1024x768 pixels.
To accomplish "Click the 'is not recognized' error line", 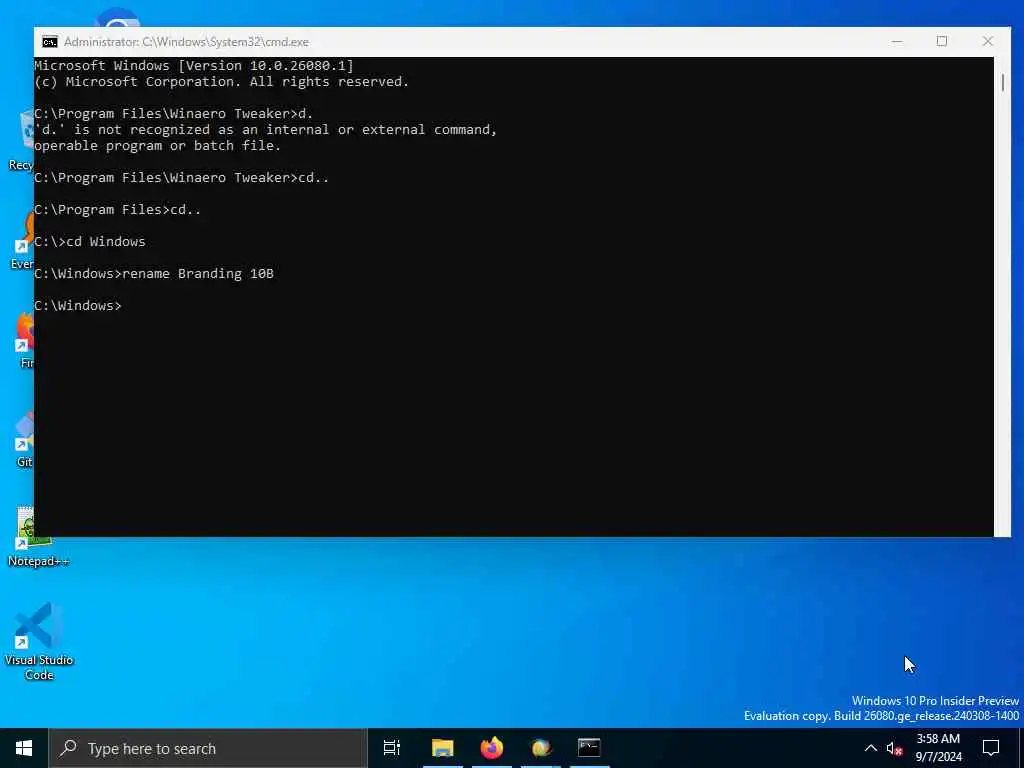I will [266, 130].
